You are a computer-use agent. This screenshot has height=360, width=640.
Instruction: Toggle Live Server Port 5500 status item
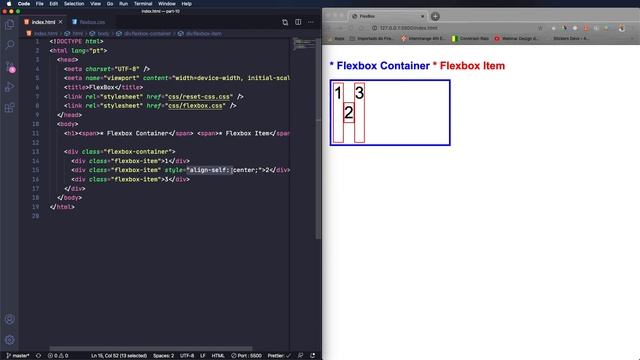[246, 356]
